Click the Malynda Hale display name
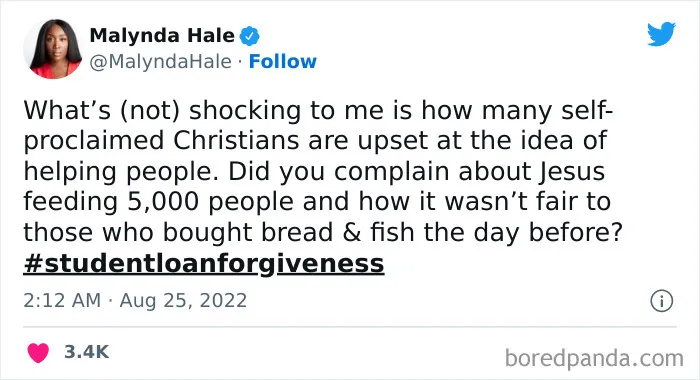 click(162, 35)
